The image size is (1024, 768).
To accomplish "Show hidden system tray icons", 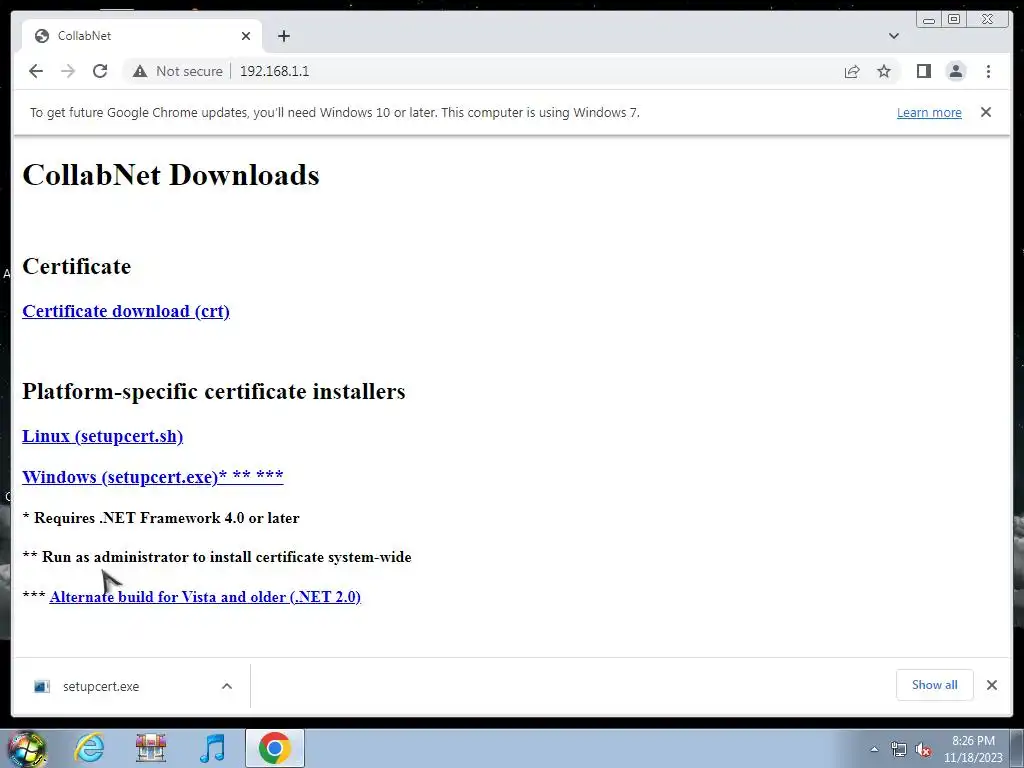I will (874, 749).
